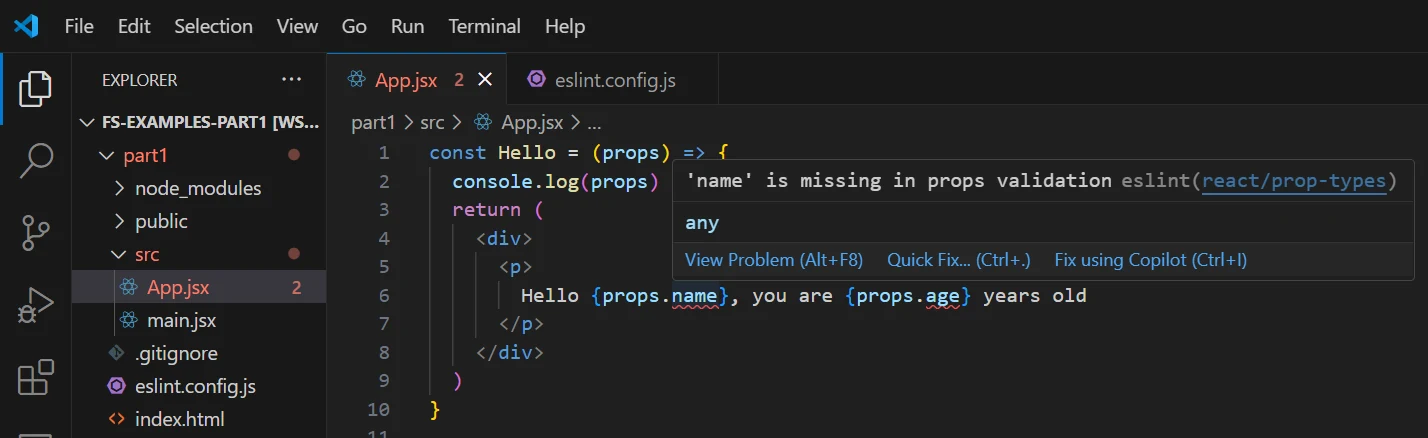Open the Extensions view icon
This screenshot has height=438, width=1428.
36,378
